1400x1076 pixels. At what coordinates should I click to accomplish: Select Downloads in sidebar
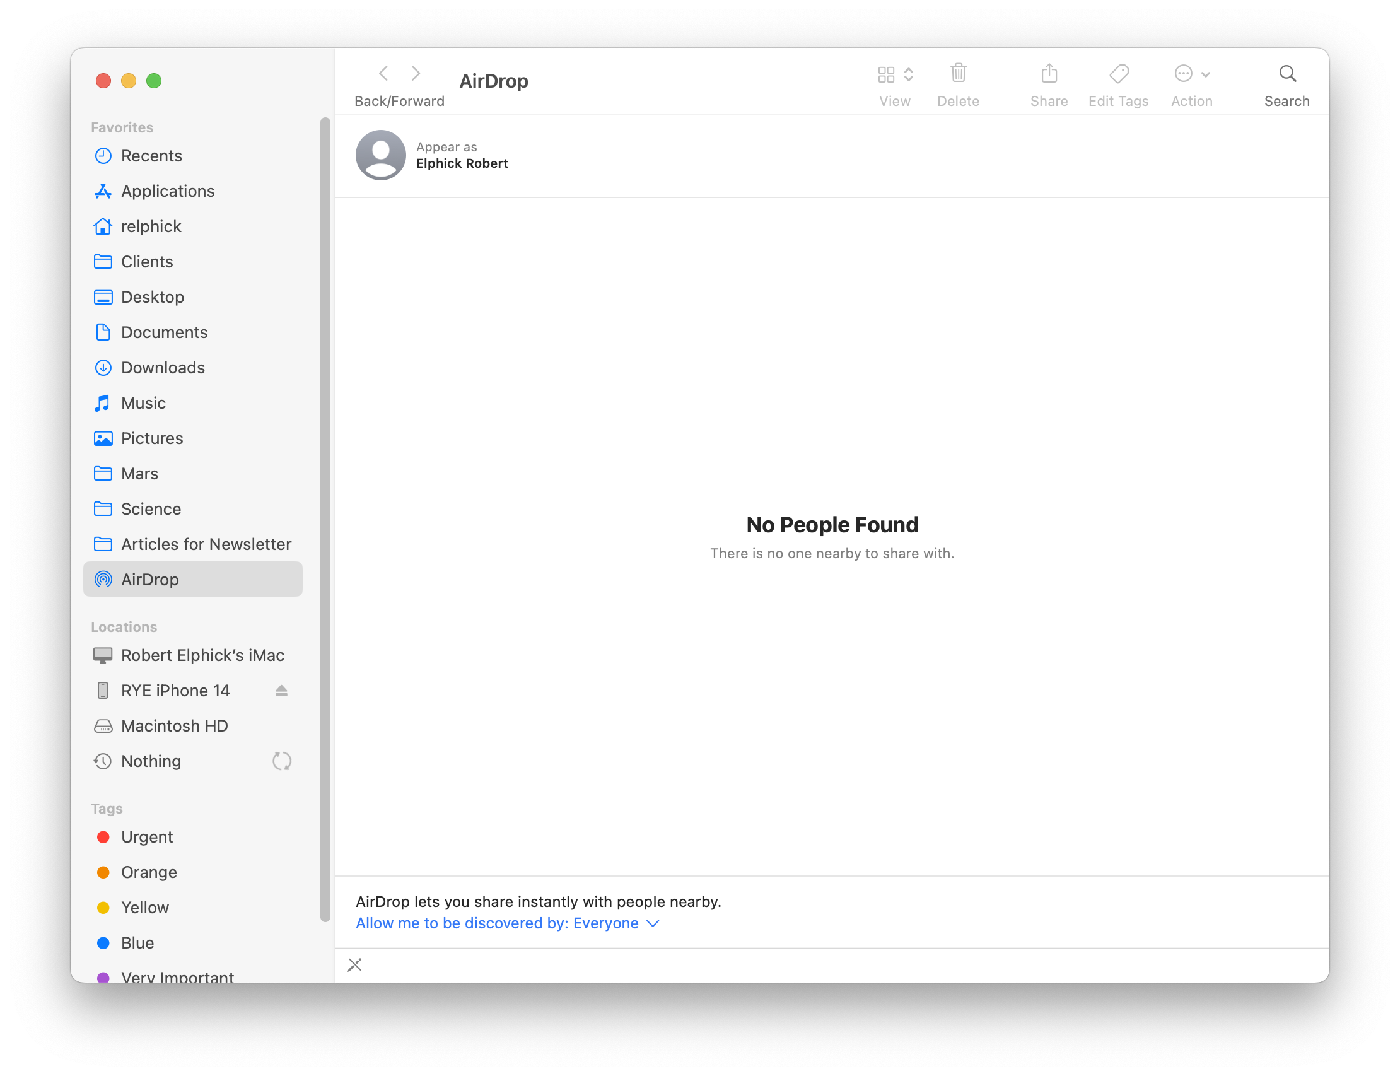(193, 367)
